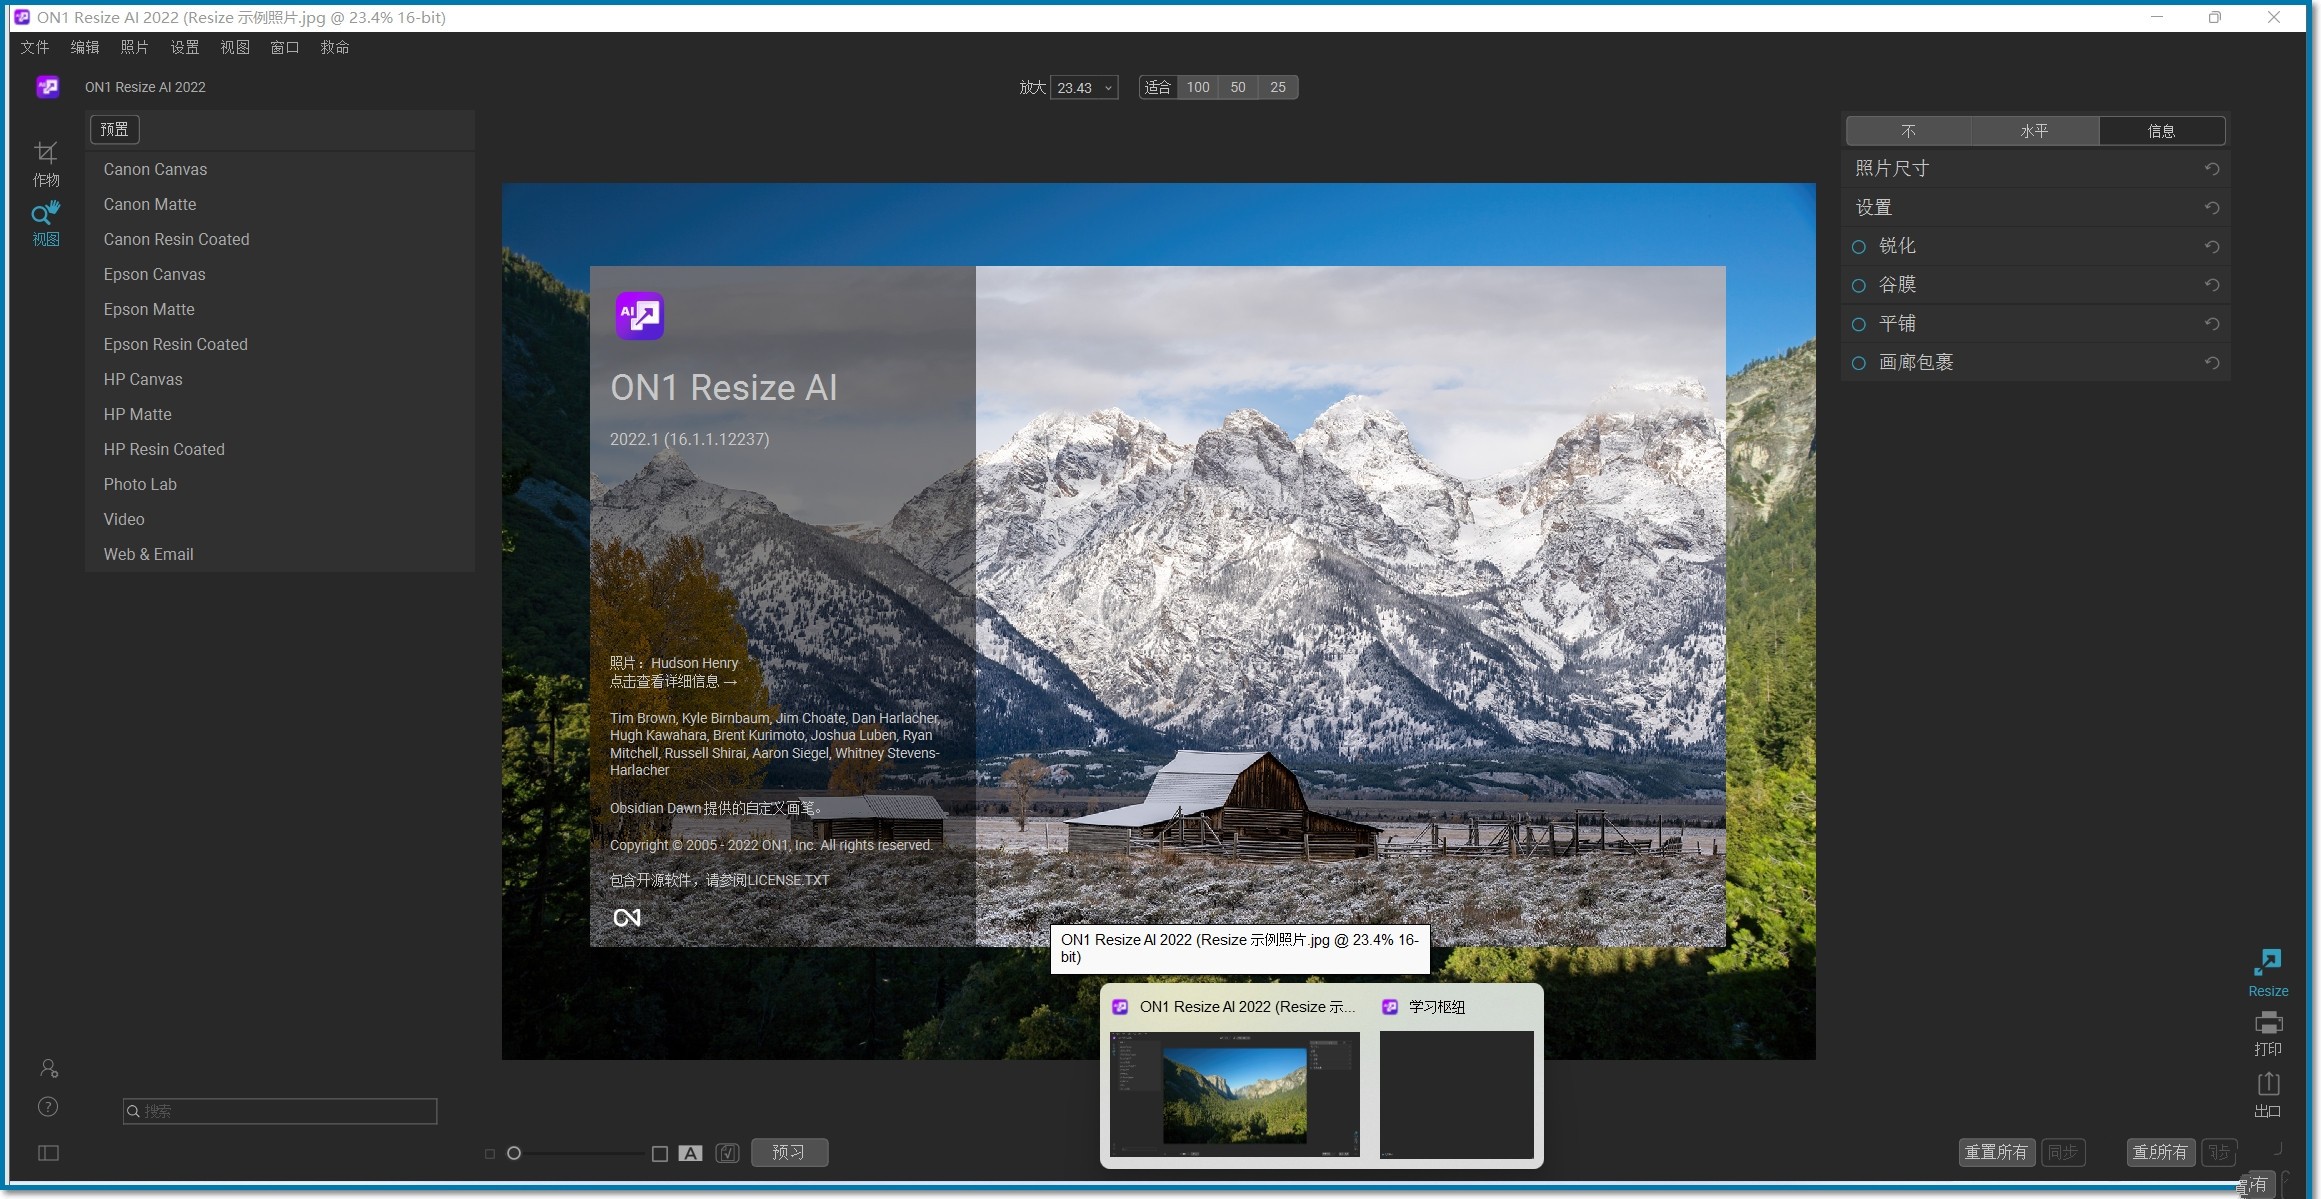
Task: Set zoom to 25 percent button
Action: [x=1278, y=88]
